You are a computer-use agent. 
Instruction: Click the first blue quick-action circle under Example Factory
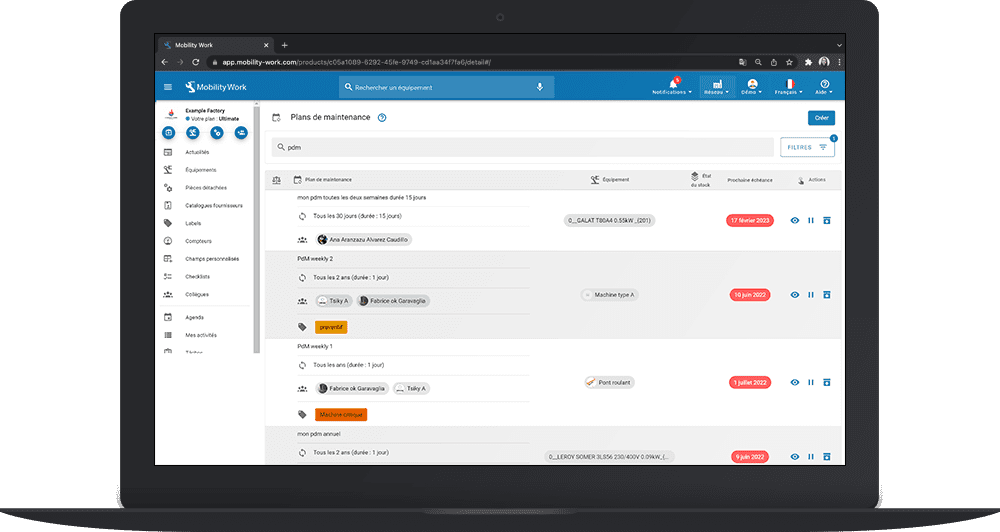pyautogui.click(x=168, y=133)
